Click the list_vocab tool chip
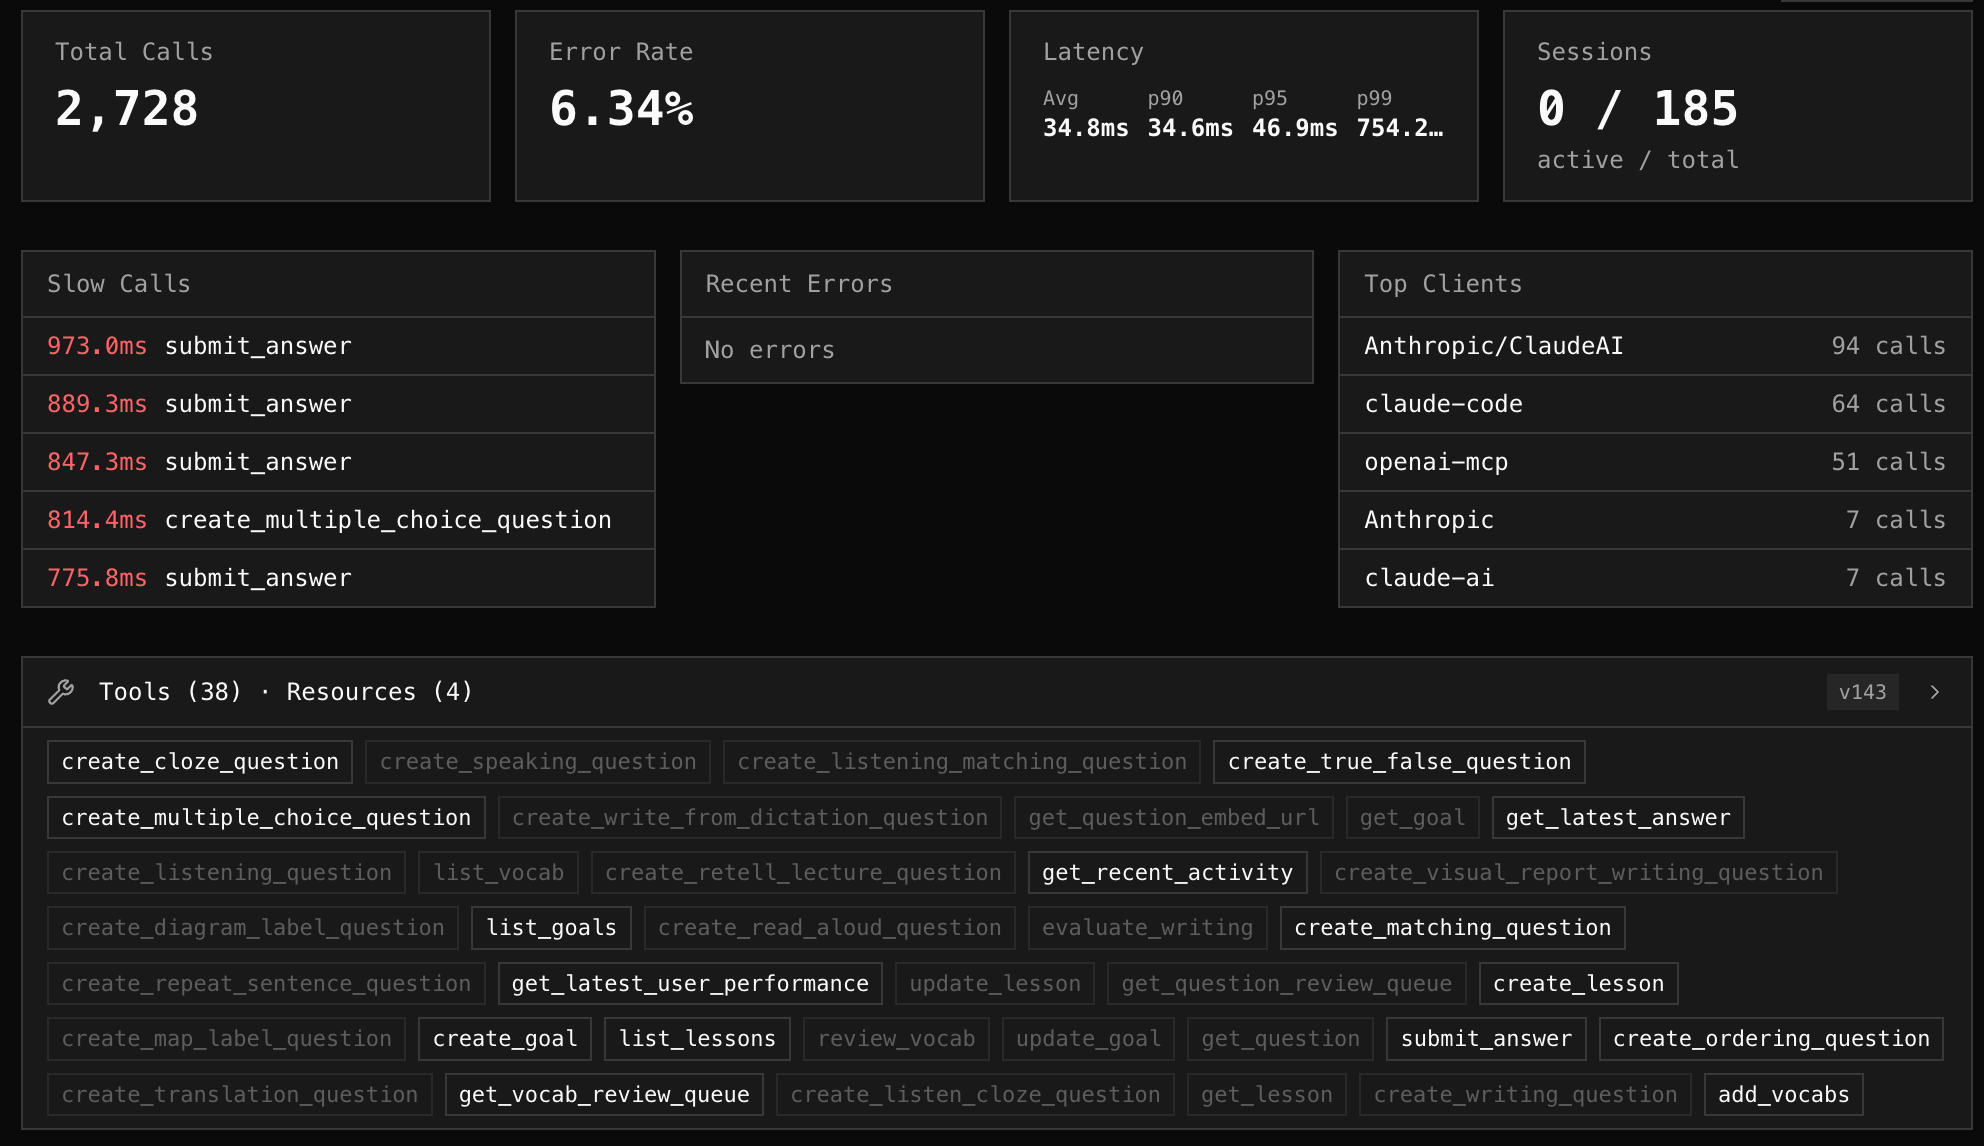 tap(498, 873)
